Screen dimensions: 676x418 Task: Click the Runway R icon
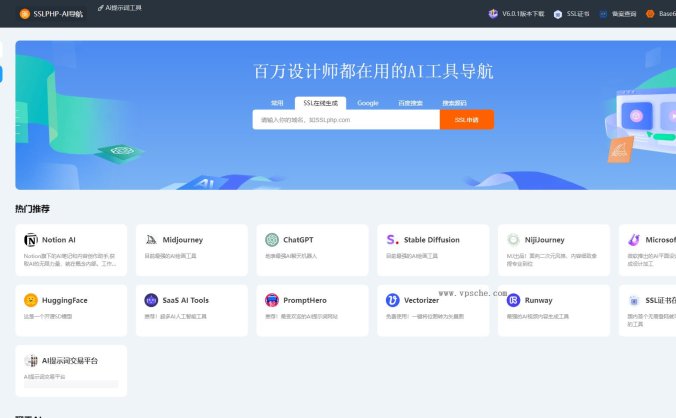(513, 300)
